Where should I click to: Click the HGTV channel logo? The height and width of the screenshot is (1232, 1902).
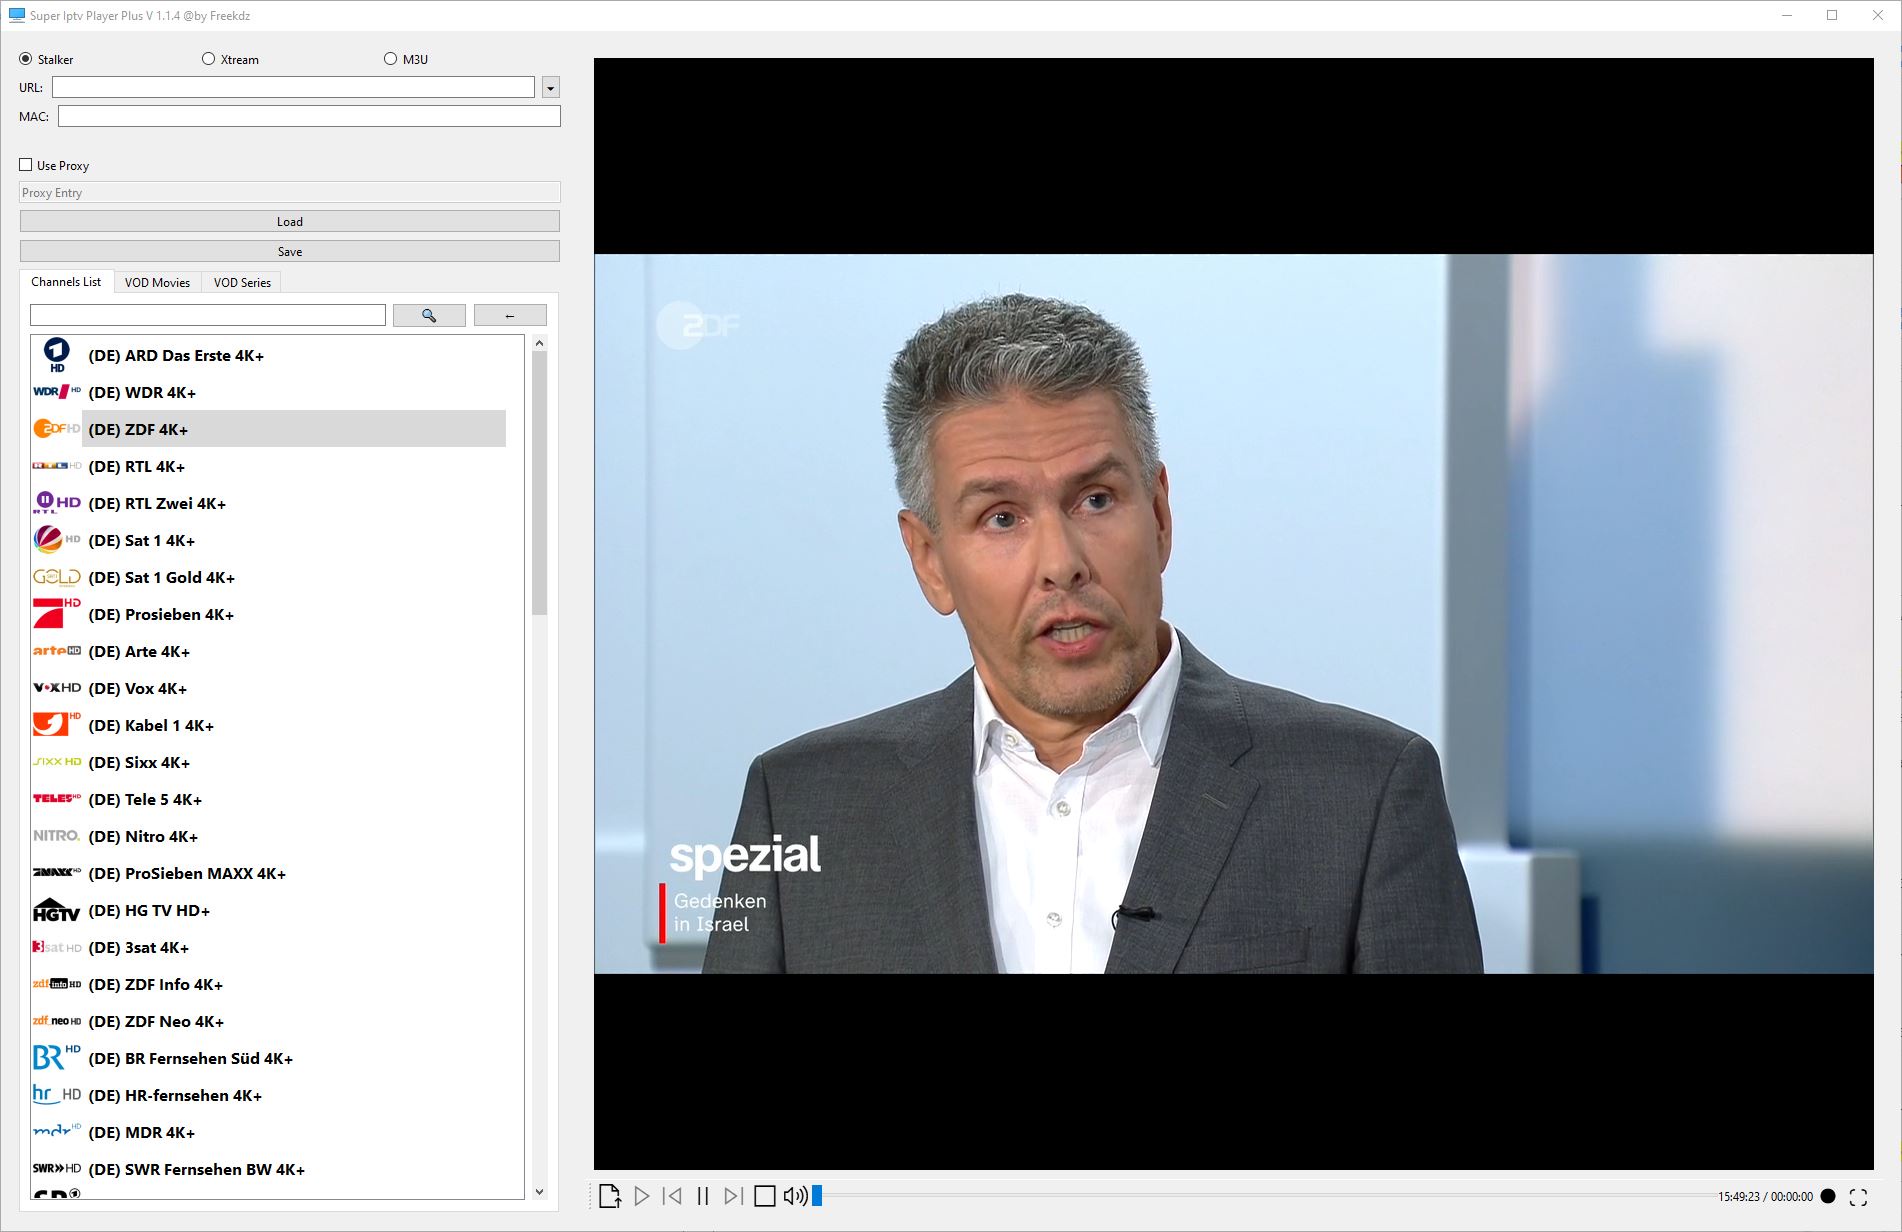tap(57, 910)
